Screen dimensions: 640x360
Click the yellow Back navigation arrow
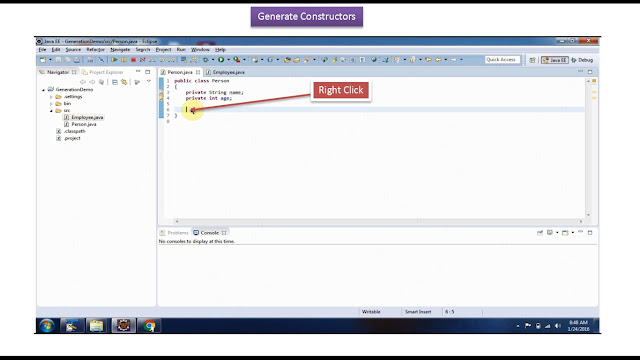tap(438, 60)
